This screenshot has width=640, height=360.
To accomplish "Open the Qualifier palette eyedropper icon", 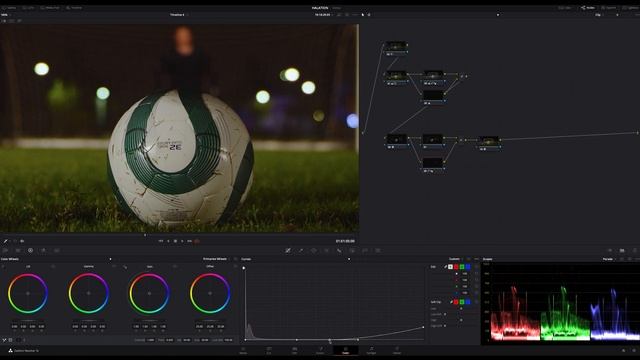I will coord(301,250).
